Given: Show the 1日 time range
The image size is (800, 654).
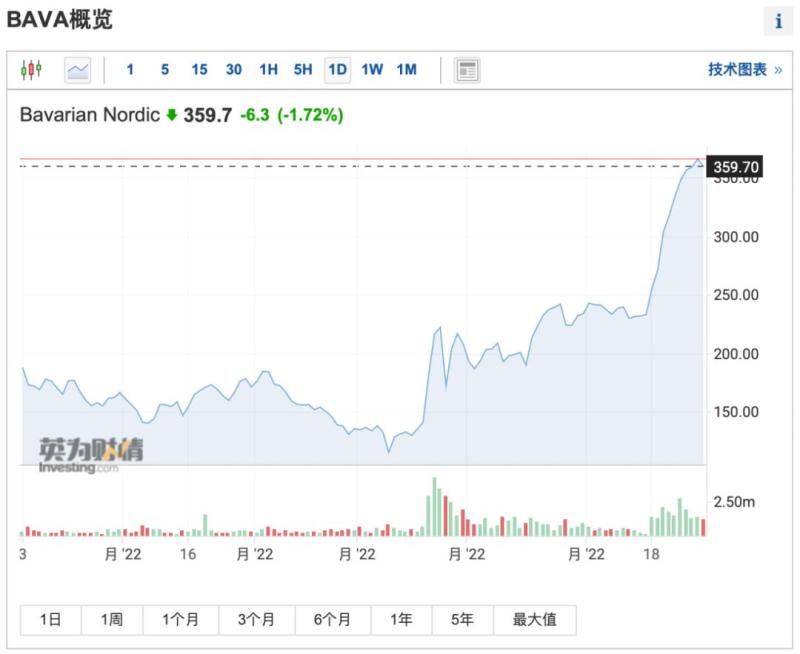Looking at the screenshot, I should click(x=51, y=620).
